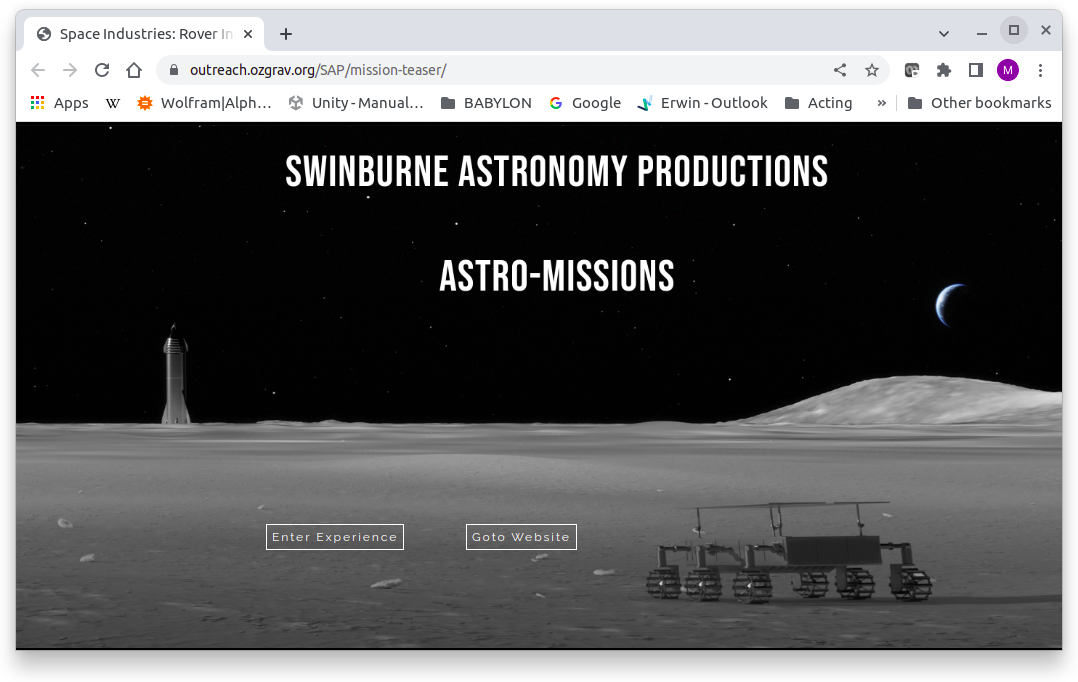
Task: Switch to the Space Industries: Rover tab
Action: coord(139,33)
